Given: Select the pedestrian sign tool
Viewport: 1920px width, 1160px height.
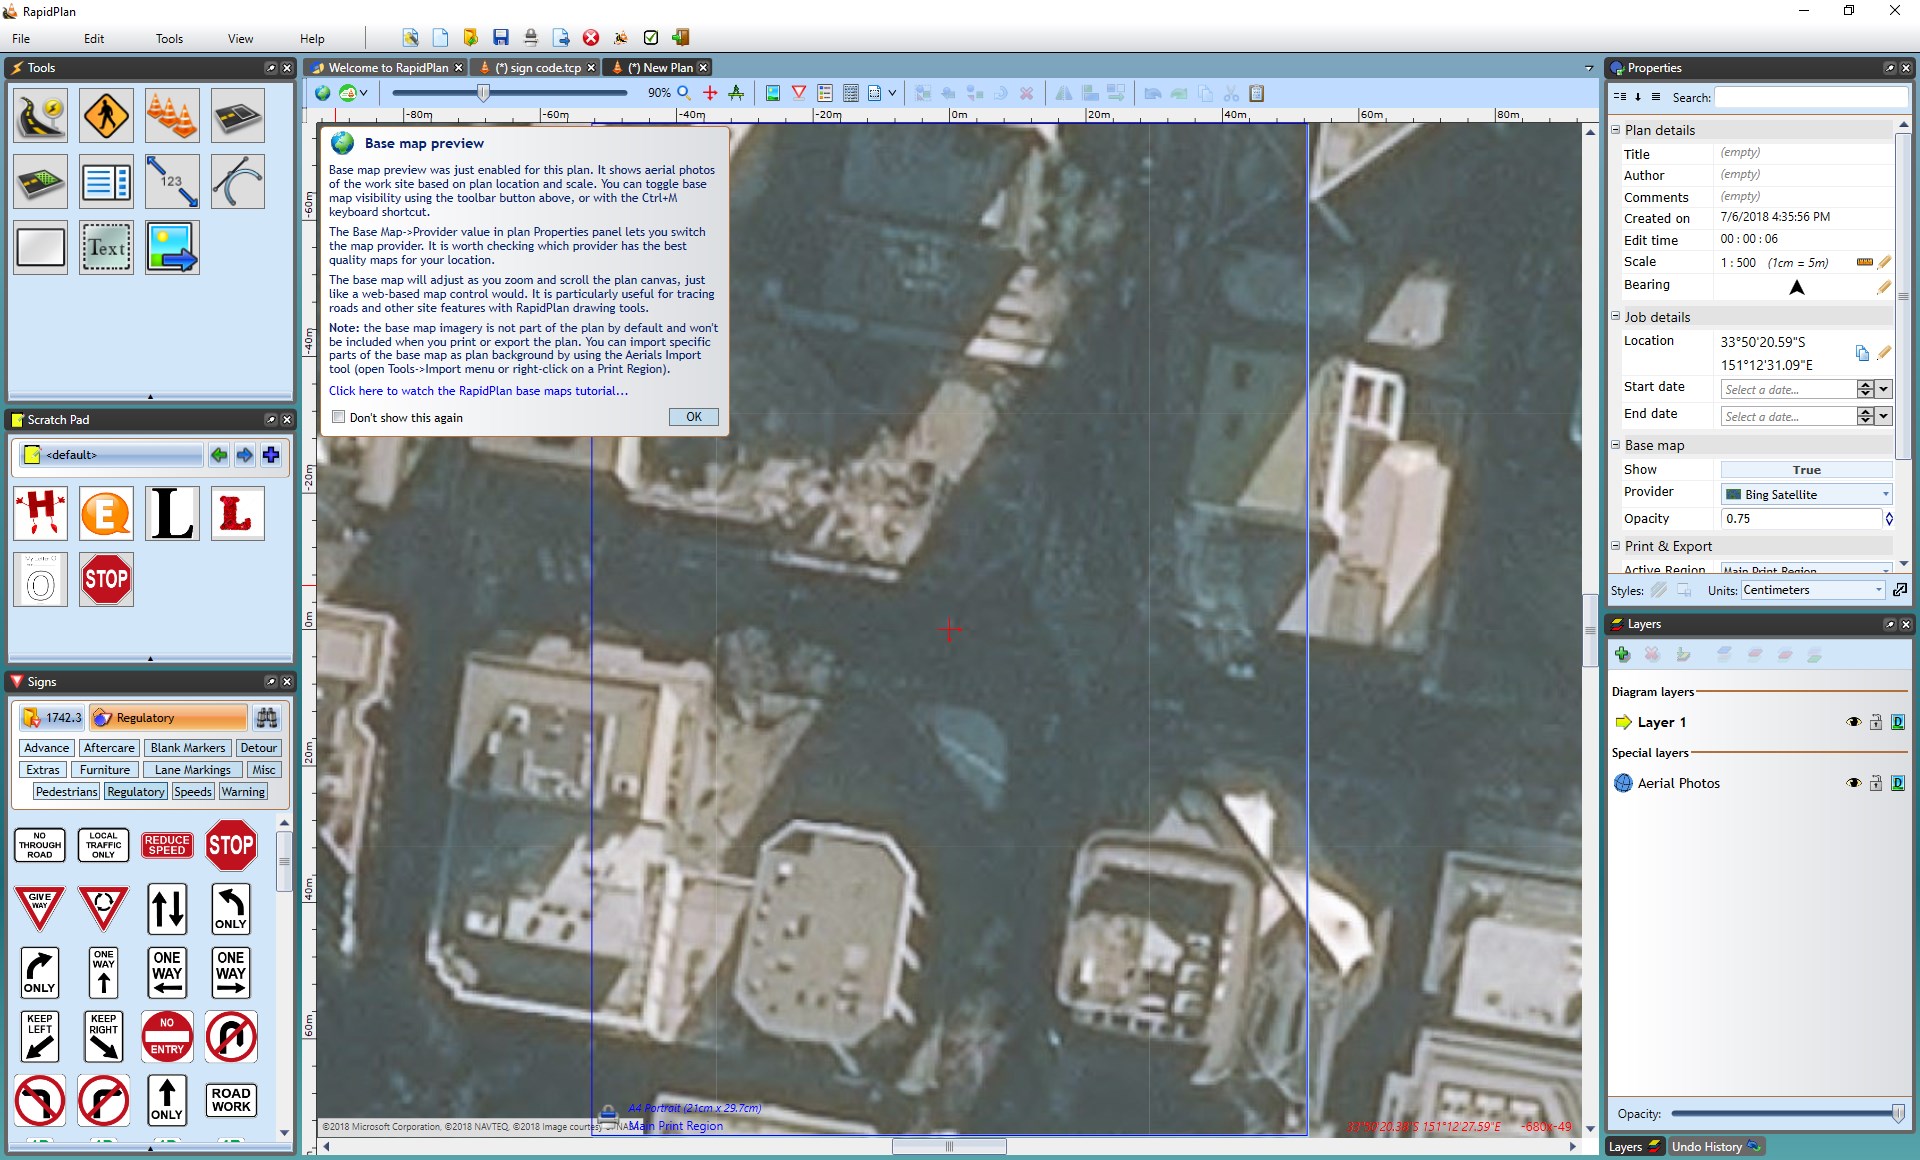Looking at the screenshot, I should point(106,116).
